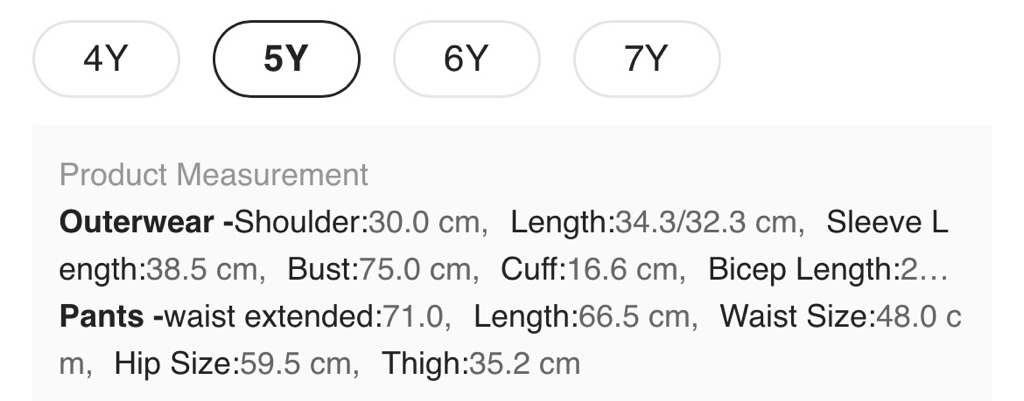Click the bold Outerwear label
The width and height of the screenshot is (1024, 401).
(x=136, y=222)
